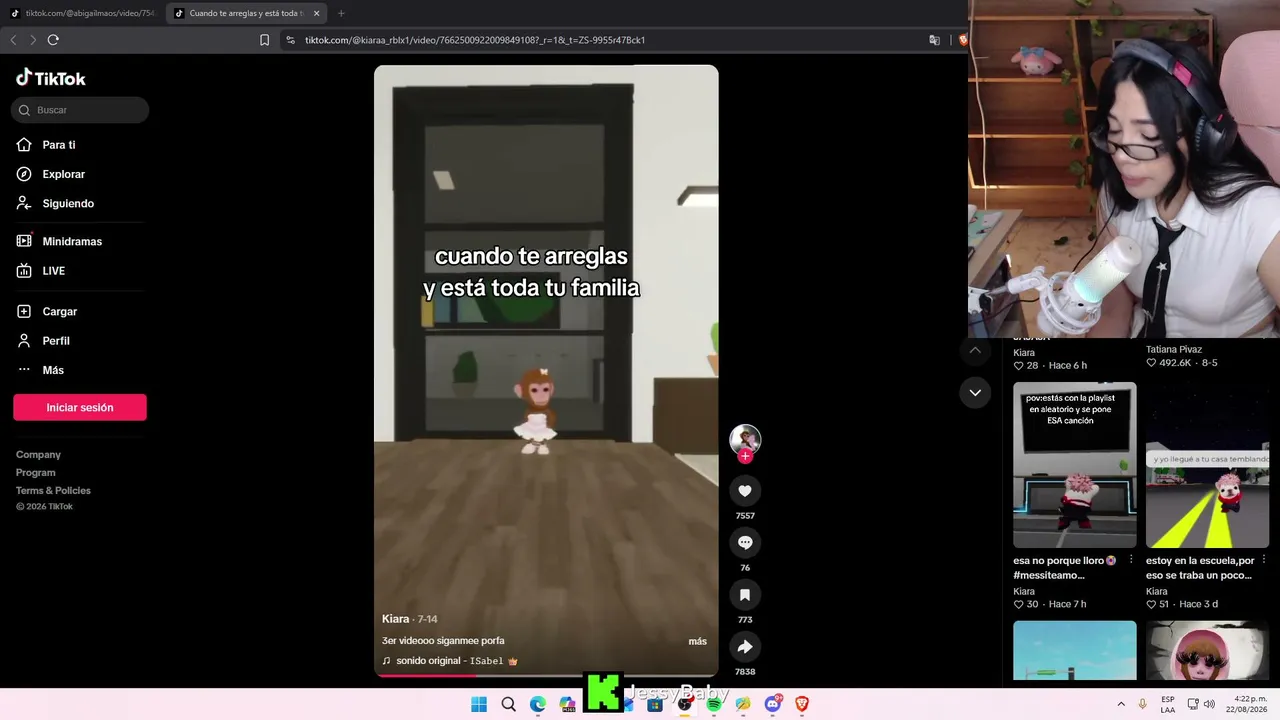Click the Iniciar sesión button
1280x720 pixels.
tap(80, 407)
